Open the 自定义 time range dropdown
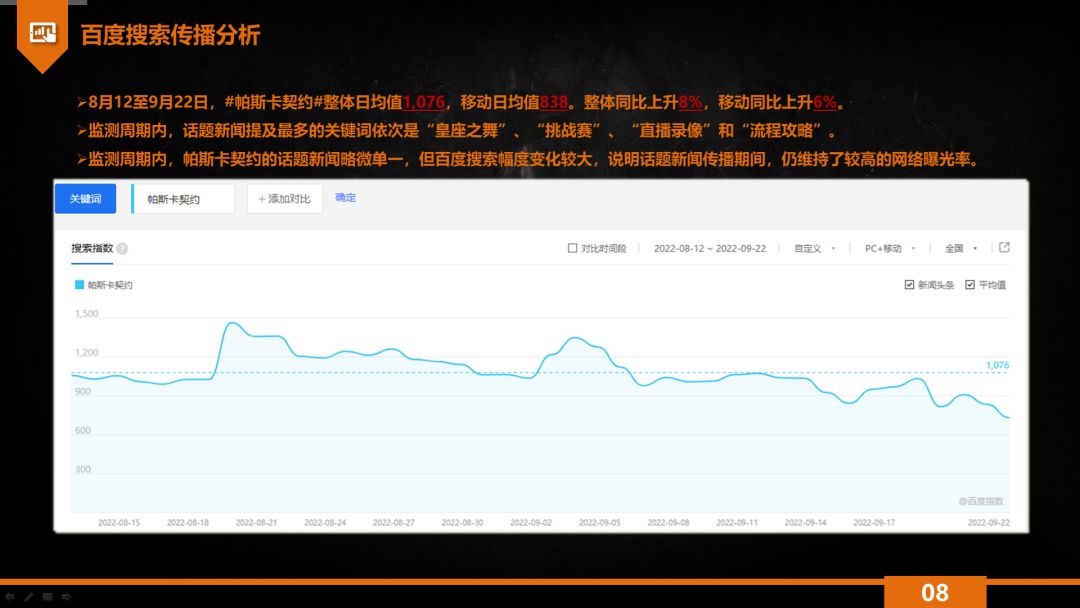1080x608 pixels. click(814, 249)
